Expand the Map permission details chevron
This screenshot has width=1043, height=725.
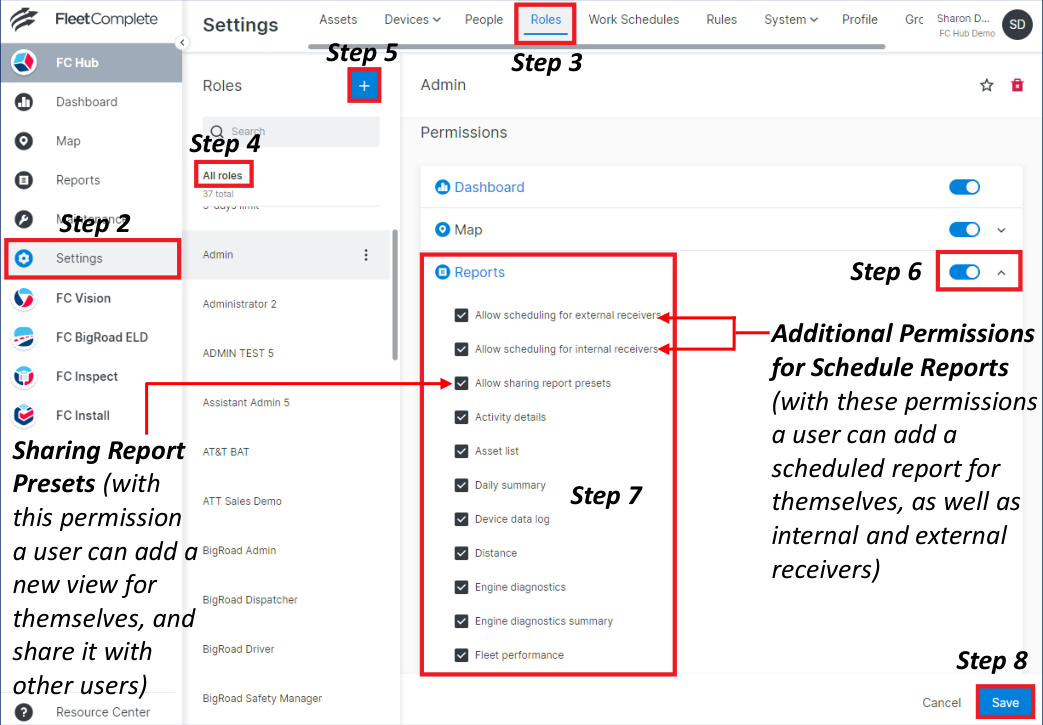click(x=1000, y=229)
